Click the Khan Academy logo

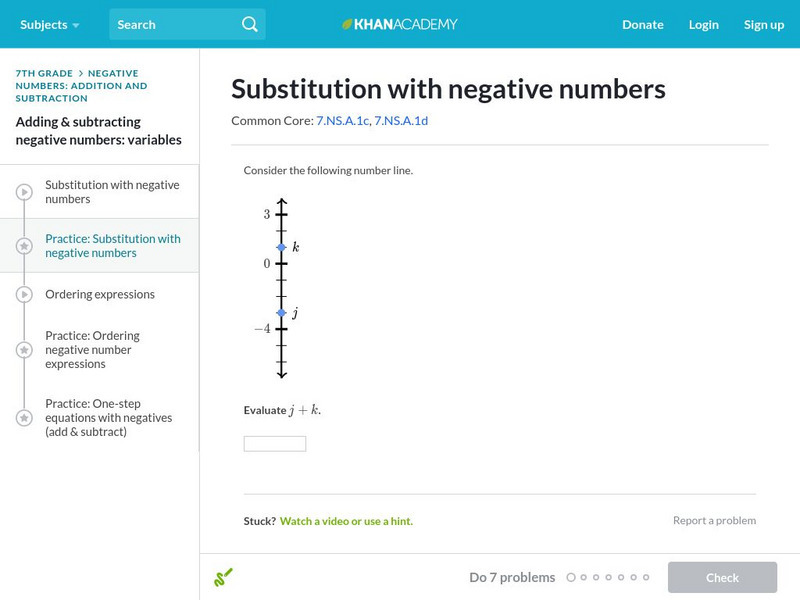[400, 24]
